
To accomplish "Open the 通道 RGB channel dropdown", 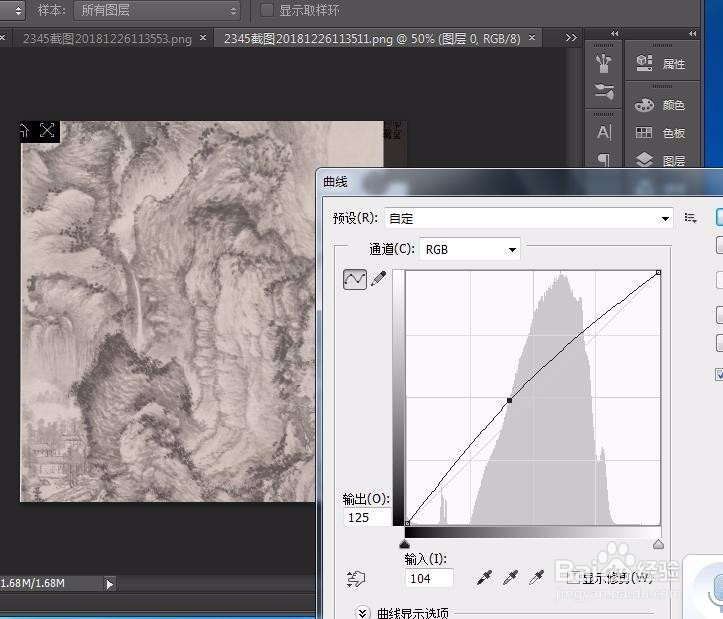I will click(470, 250).
